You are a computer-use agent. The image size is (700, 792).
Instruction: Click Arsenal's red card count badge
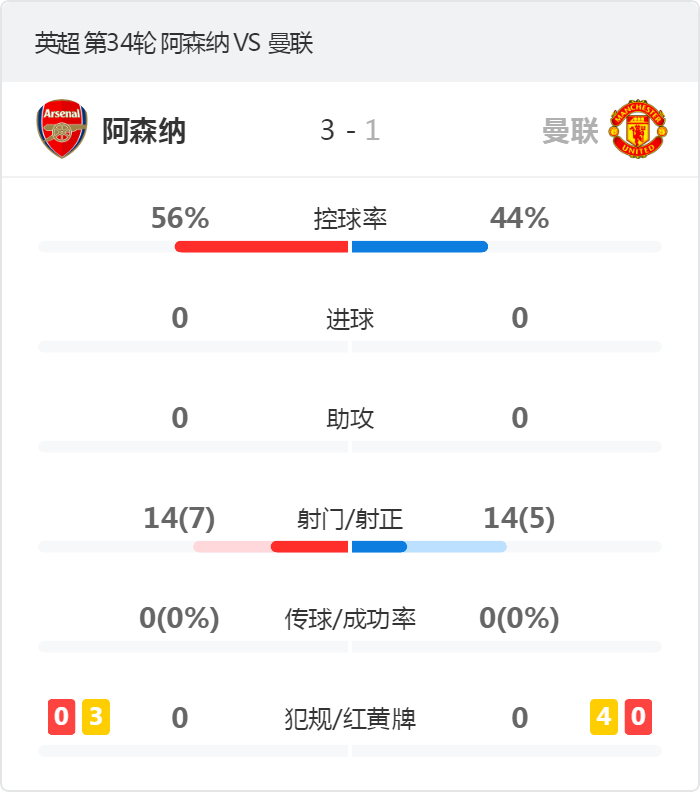62,717
